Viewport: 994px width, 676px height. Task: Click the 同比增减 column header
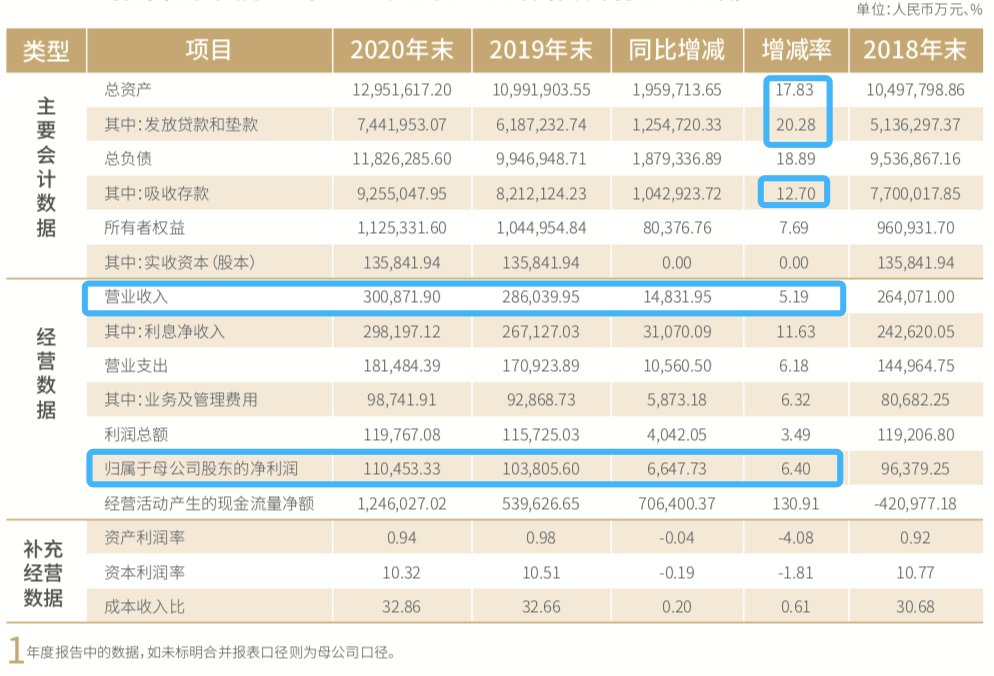click(x=676, y=51)
